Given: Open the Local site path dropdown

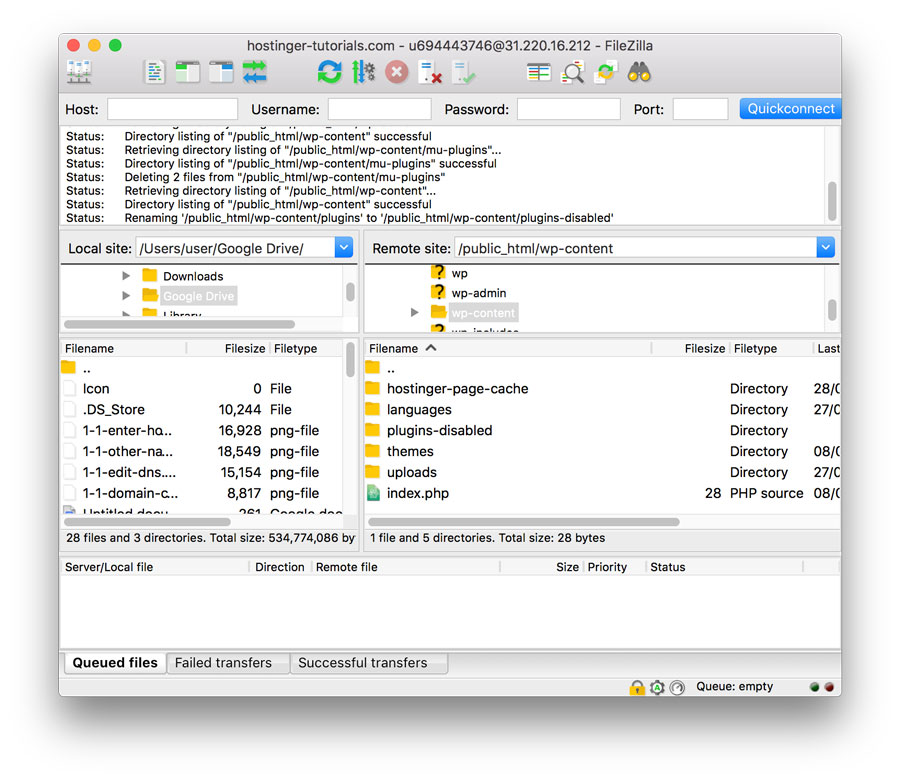Looking at the screenshot, I should [344, 248].
